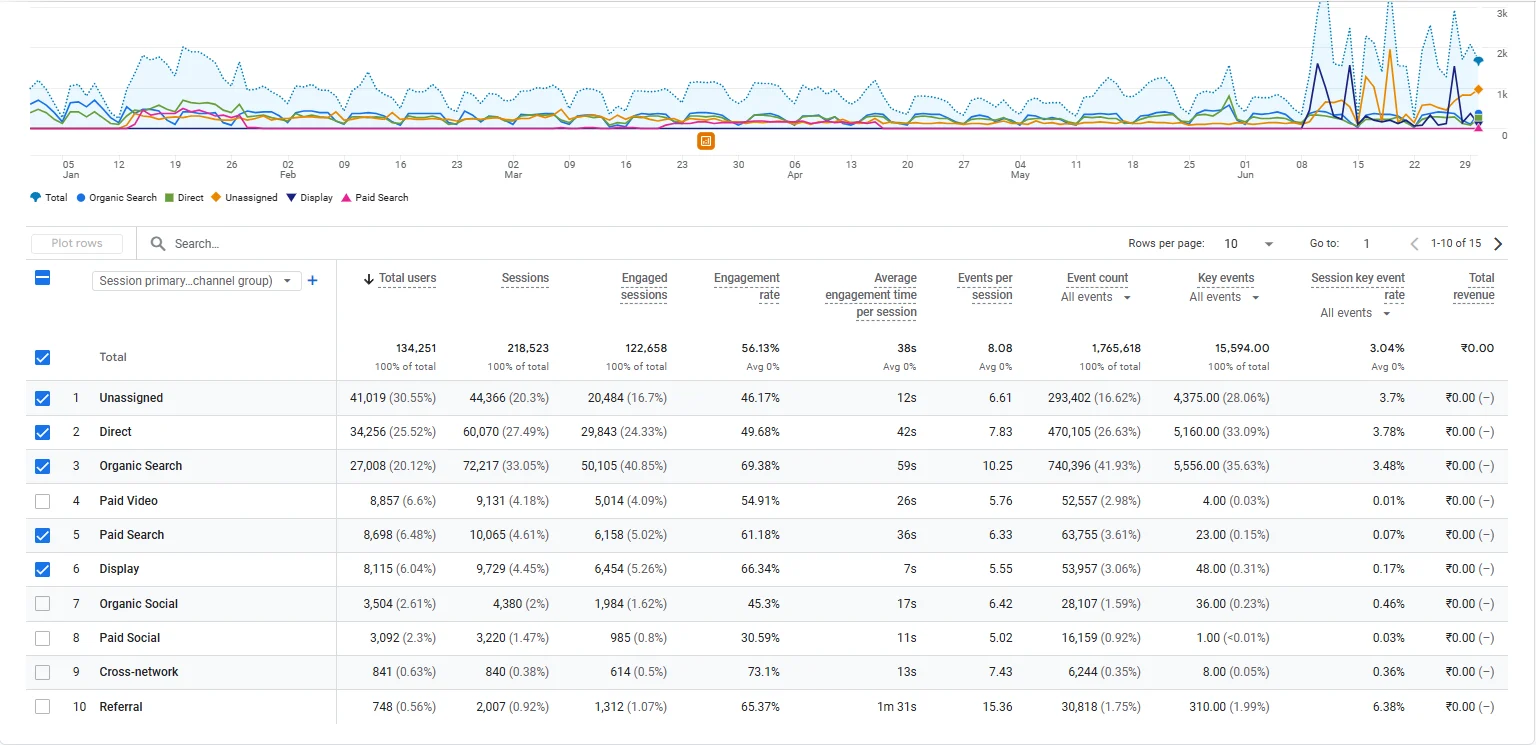Toggle the Paid Search legend triangle
This screenshot has height=745, width=1536.
tap(347, 198)
